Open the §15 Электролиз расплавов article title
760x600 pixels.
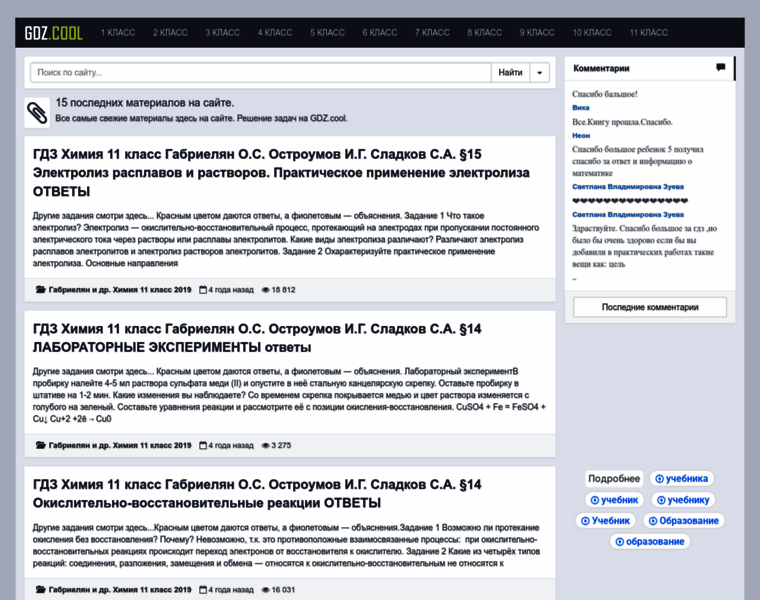(281, 173)
